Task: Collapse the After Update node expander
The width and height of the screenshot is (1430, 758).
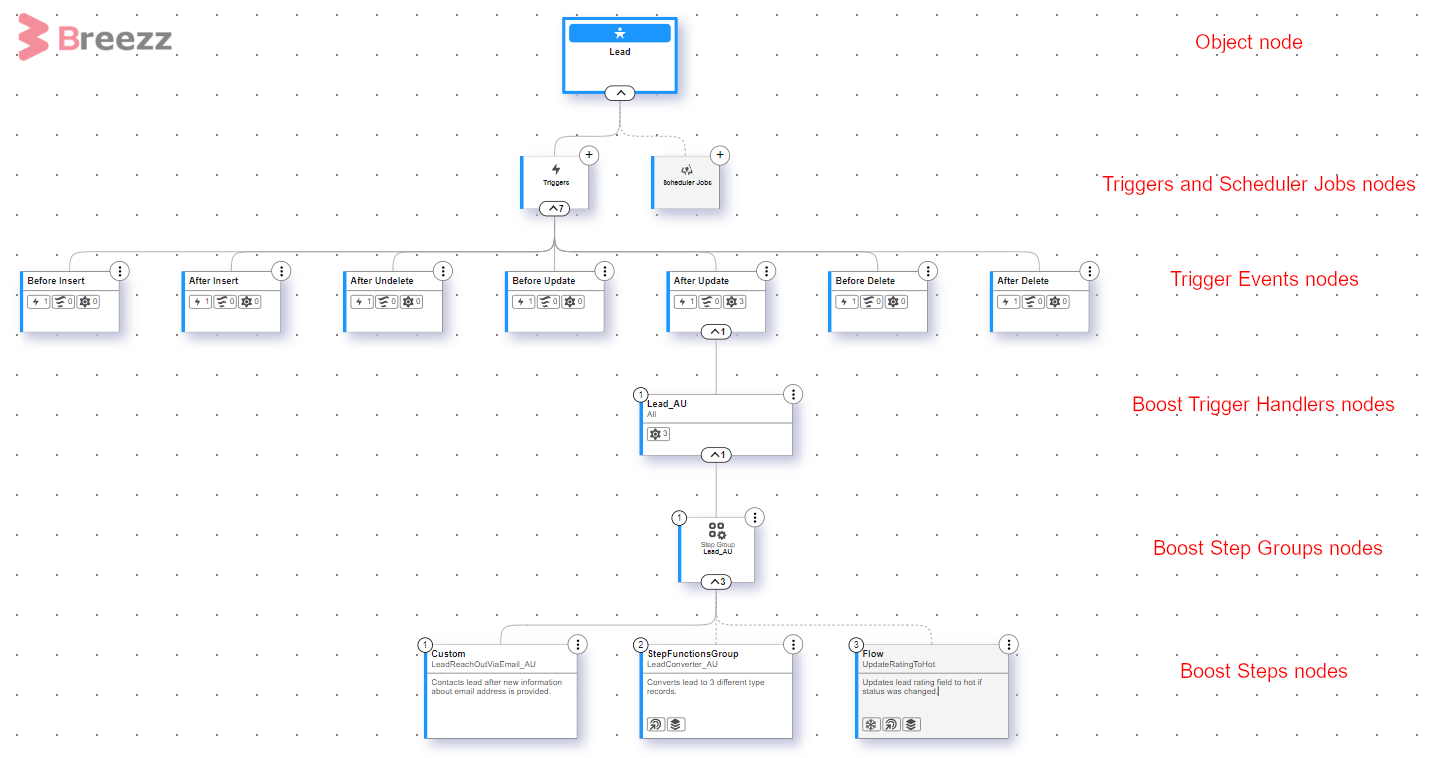Action: 716,331
